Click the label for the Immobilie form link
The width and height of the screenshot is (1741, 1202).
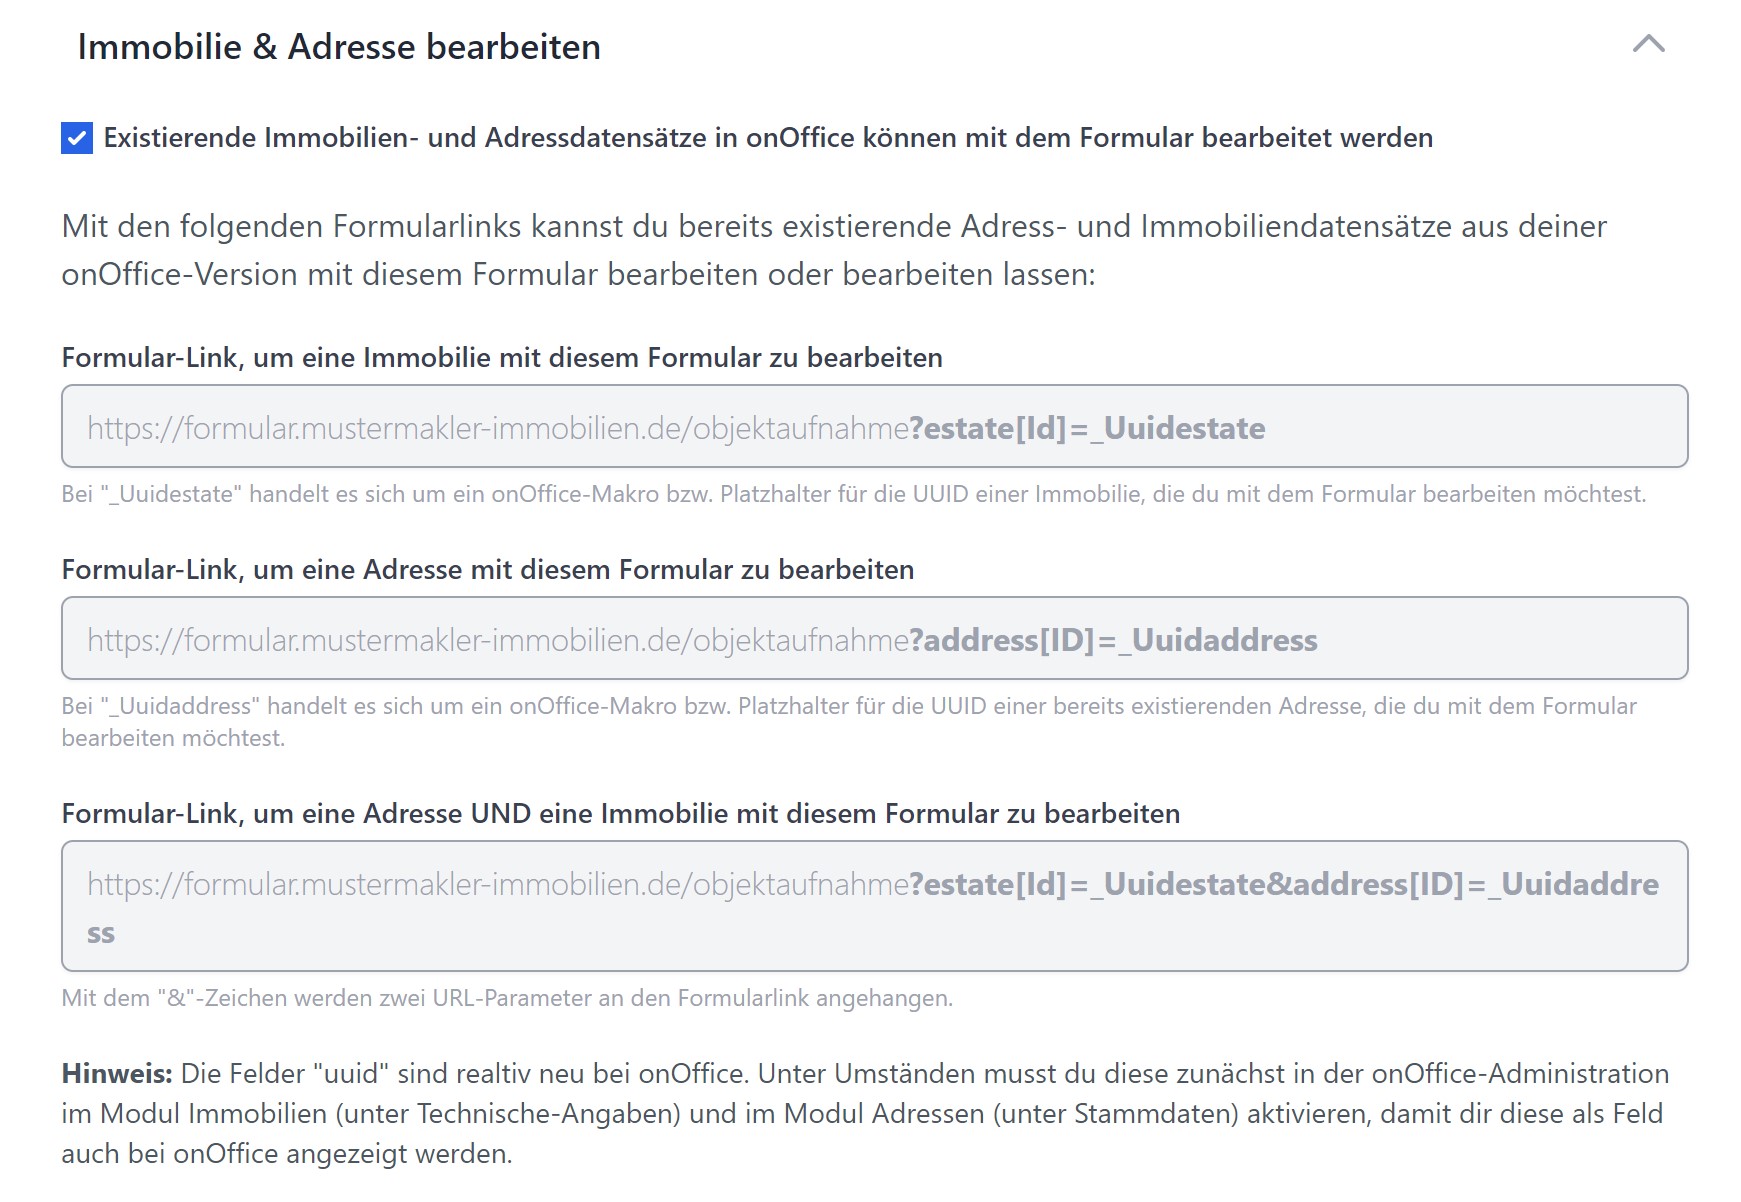(x=501, y=358)
